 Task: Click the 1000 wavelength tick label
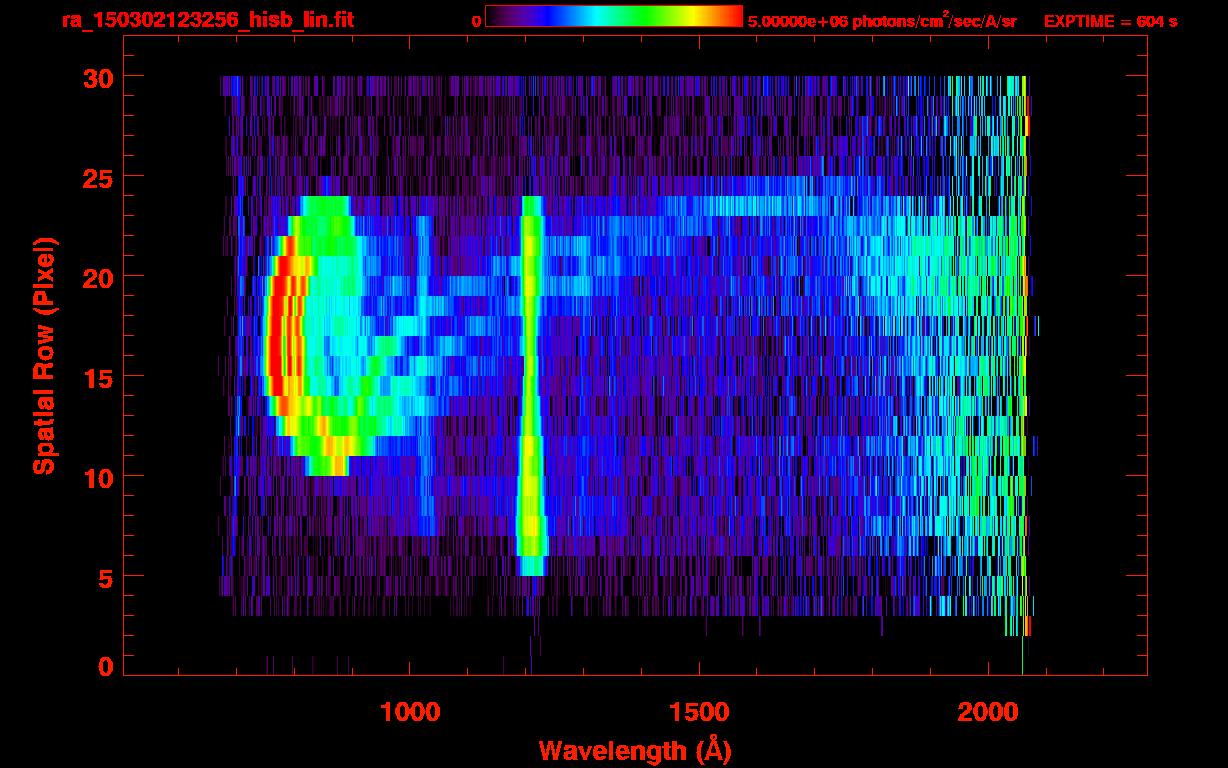[411, 711]
